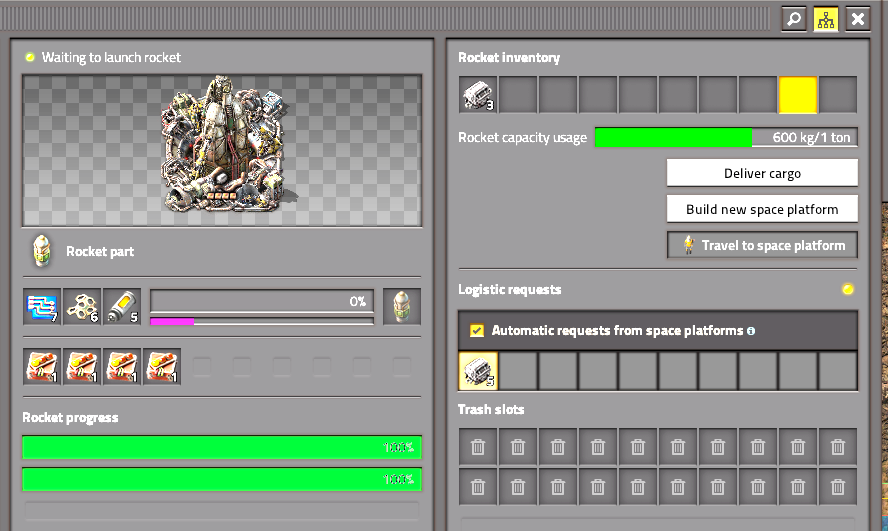Viewport: 888px width, 531px height.
Task: Click the rocket silo preview image
Action: tap(222, 151)
